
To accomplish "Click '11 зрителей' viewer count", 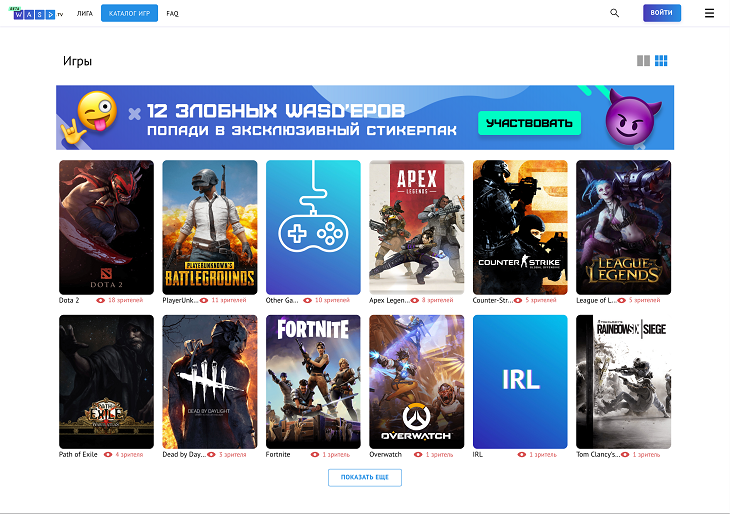I will [229, 300].
